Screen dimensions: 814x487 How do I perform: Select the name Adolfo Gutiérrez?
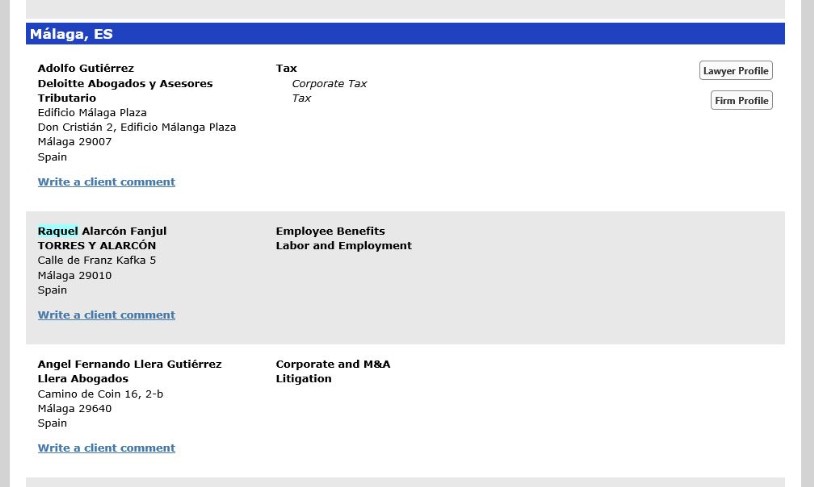(85, 69)
